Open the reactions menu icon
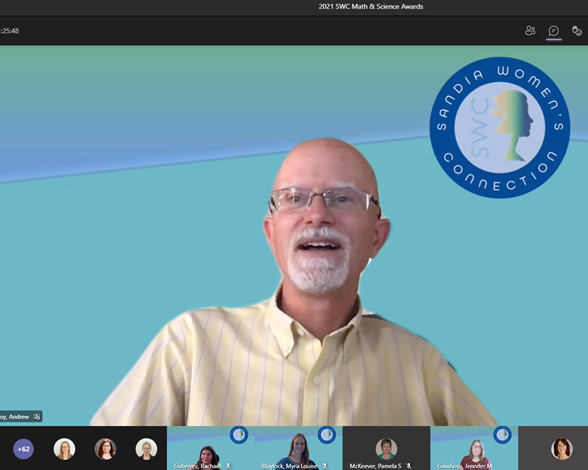The height and width of the screenshot is (470, 588). 577,30
